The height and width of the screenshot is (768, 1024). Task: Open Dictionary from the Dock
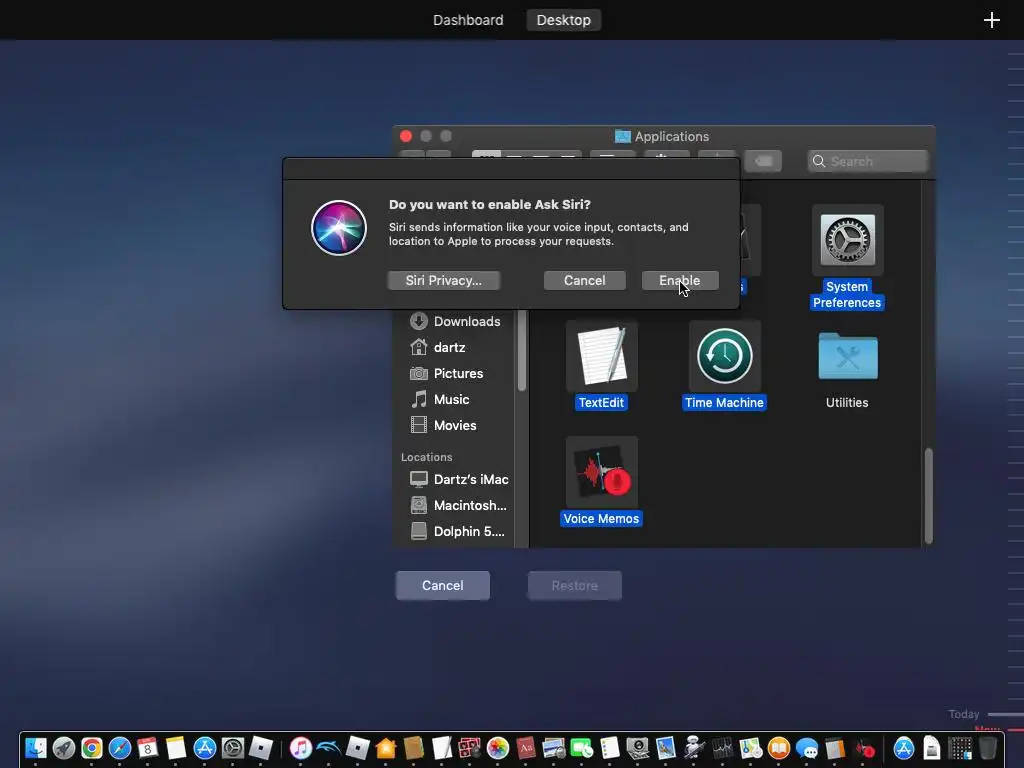[x=526, y=748]
